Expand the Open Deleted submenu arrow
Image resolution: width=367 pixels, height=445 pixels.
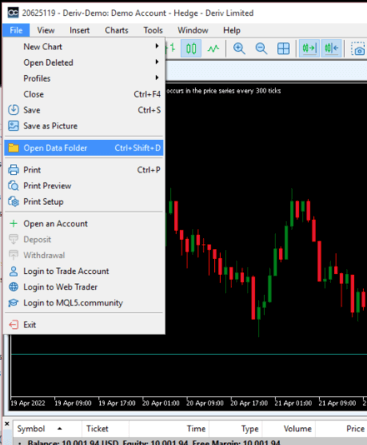click(157, 62)
